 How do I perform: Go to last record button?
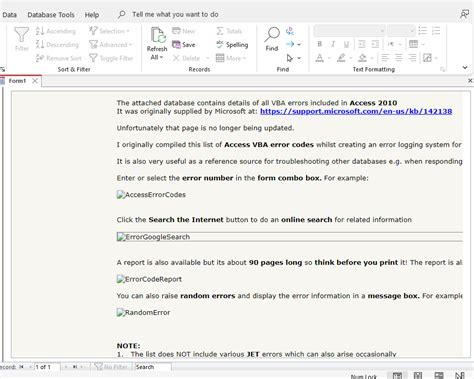click(x=75, y=367)
